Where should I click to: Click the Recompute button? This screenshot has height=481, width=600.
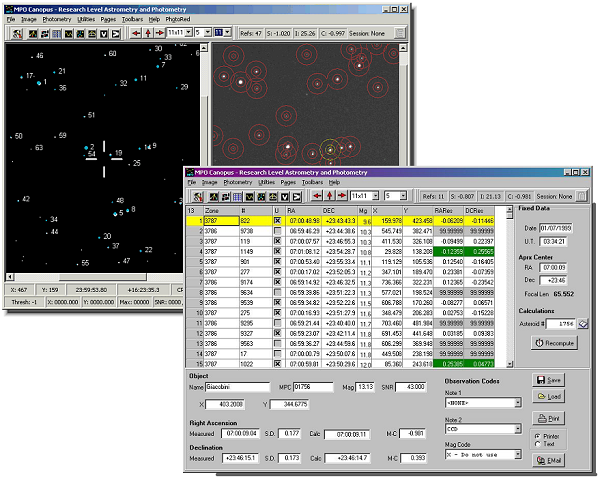pos(554,343)
